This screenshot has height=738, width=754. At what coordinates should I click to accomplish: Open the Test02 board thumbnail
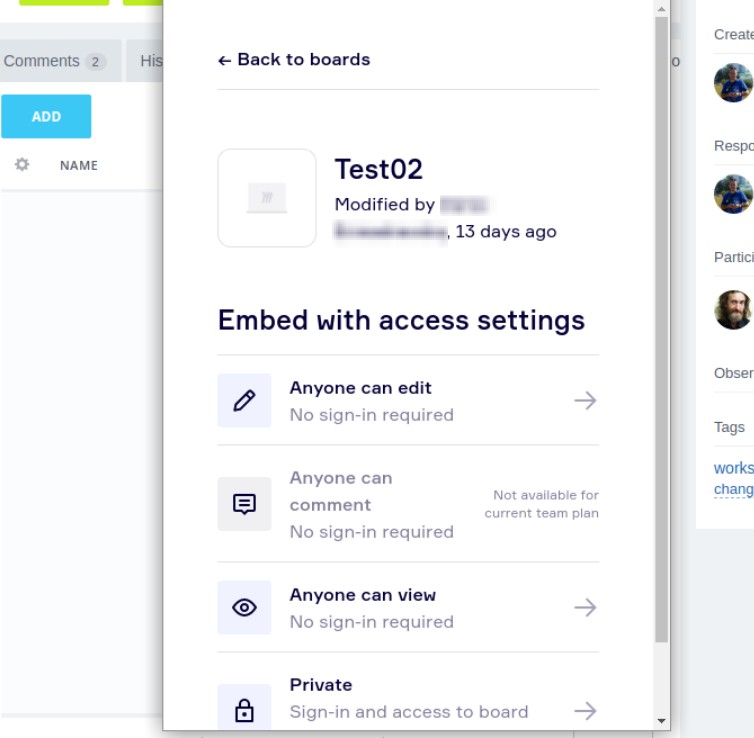[x=267, y=198]
